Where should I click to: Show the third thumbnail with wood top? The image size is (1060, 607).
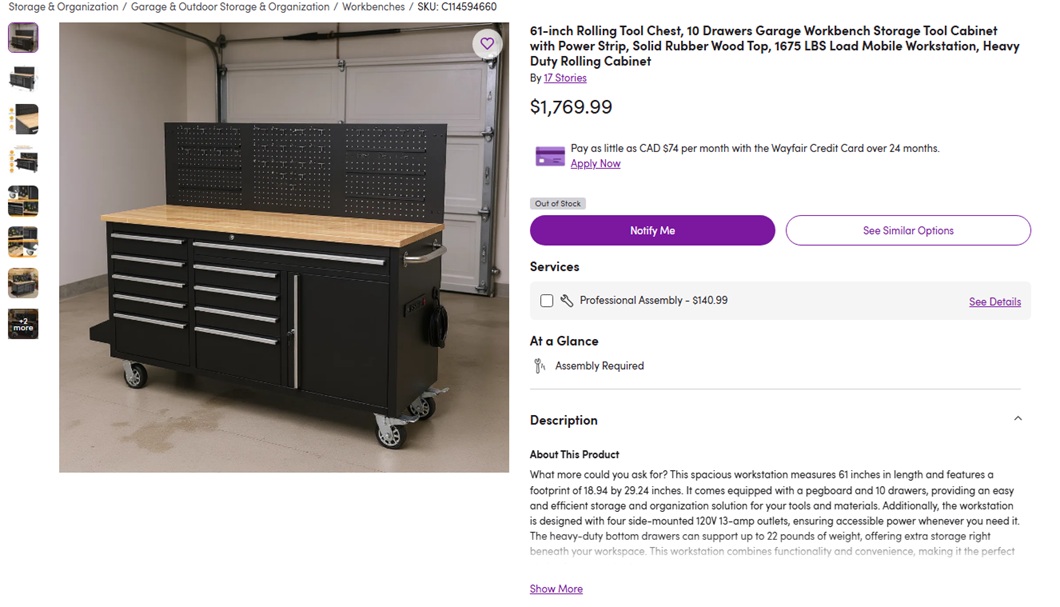click(23, 119)
